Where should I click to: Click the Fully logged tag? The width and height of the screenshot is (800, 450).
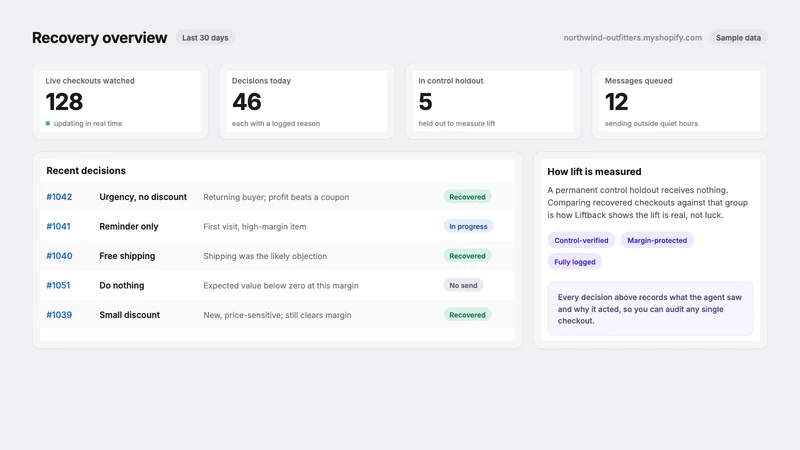point(574,262)
